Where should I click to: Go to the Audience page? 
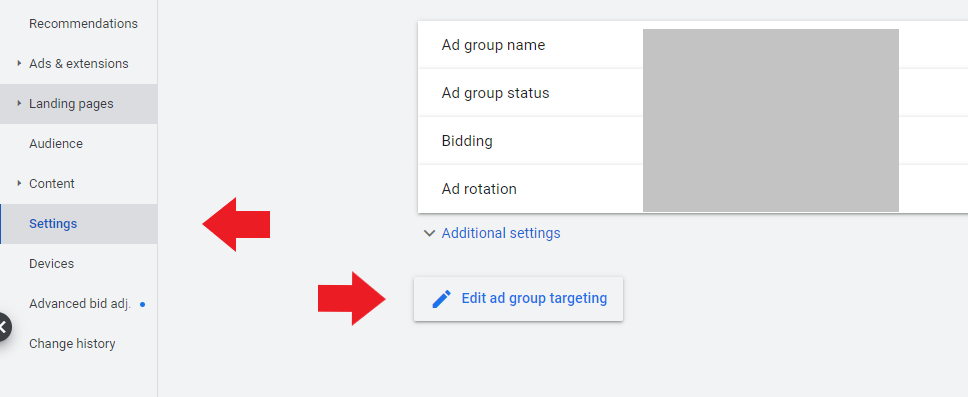click(56, 144)
